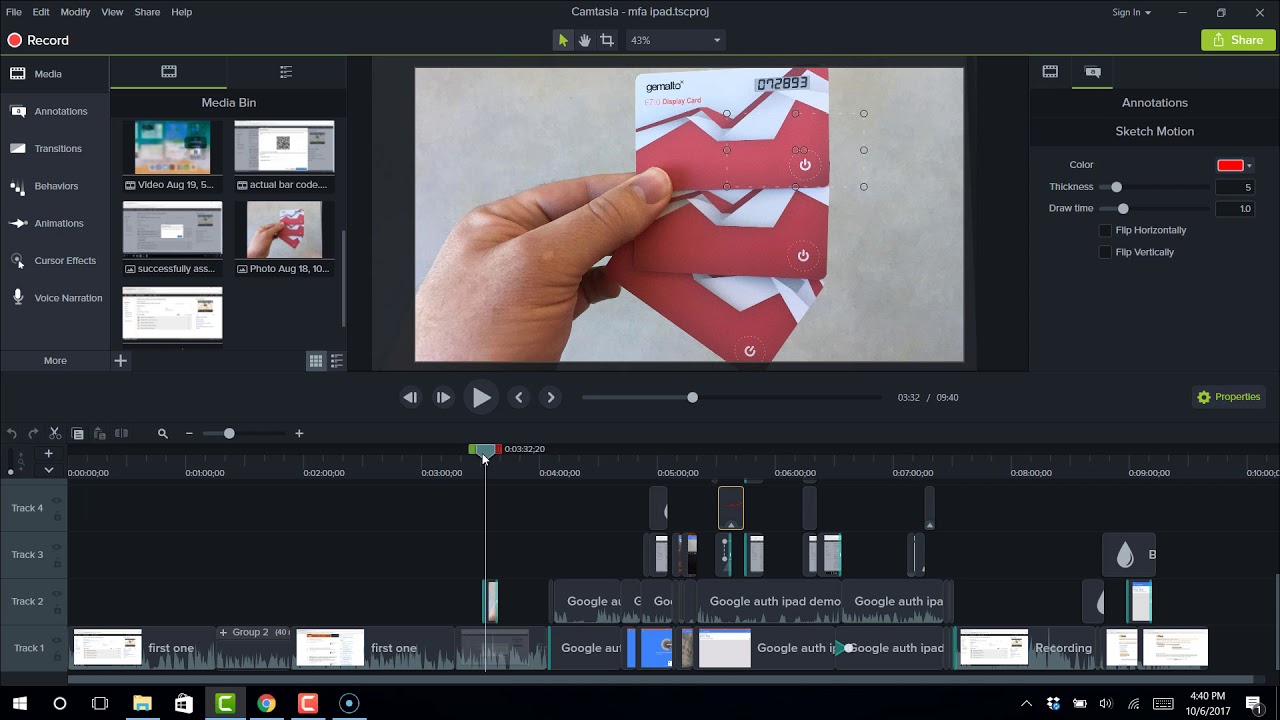Click the Thickness value field

[x=1235, y=187]
